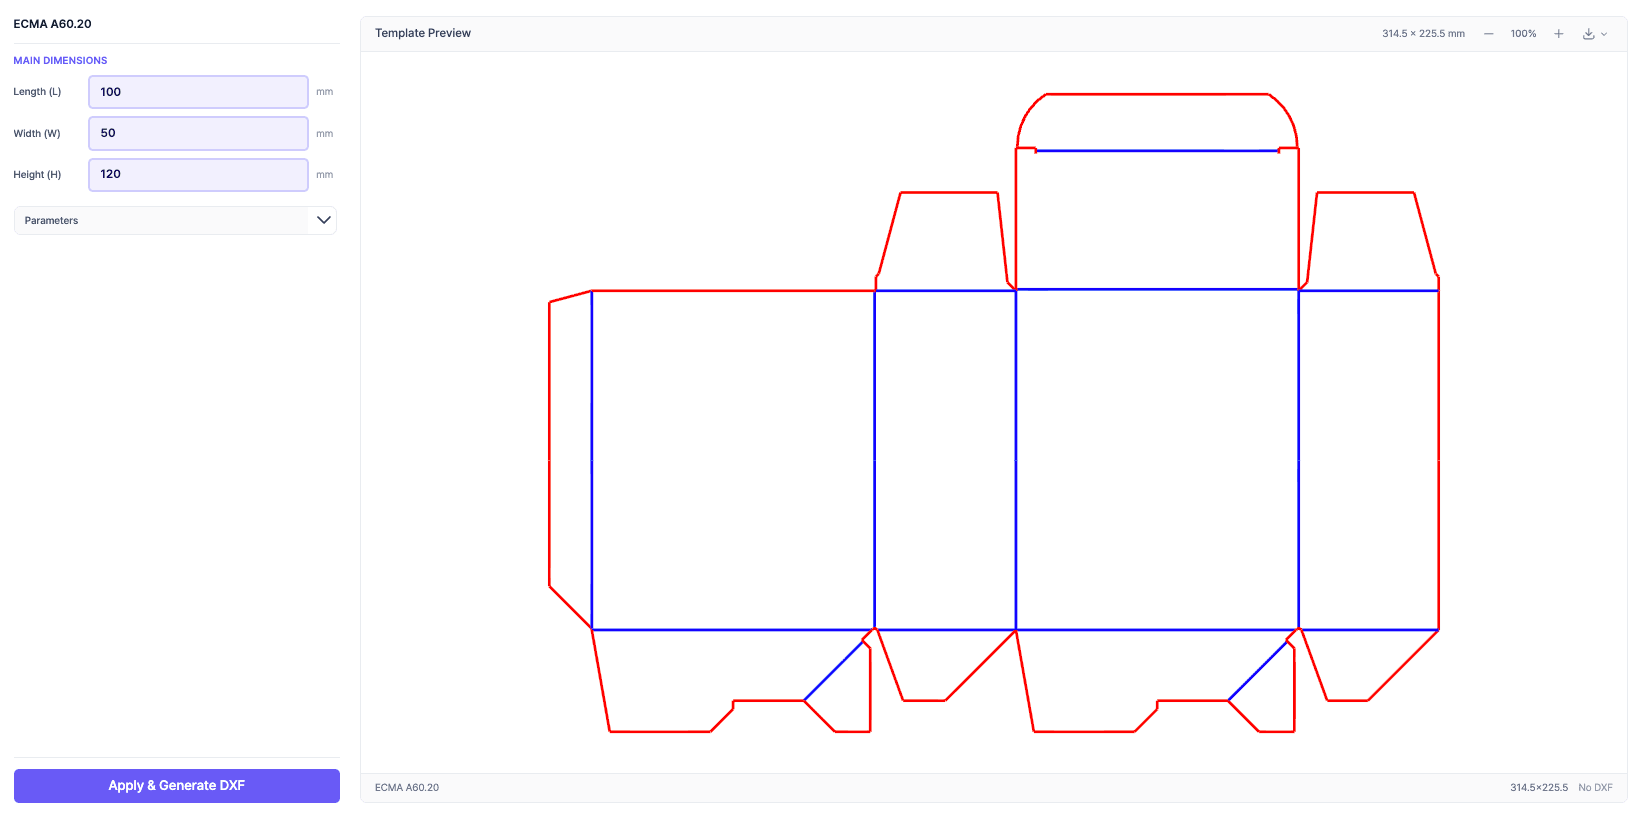Zoom out the template preview with minus icon

1488,34
